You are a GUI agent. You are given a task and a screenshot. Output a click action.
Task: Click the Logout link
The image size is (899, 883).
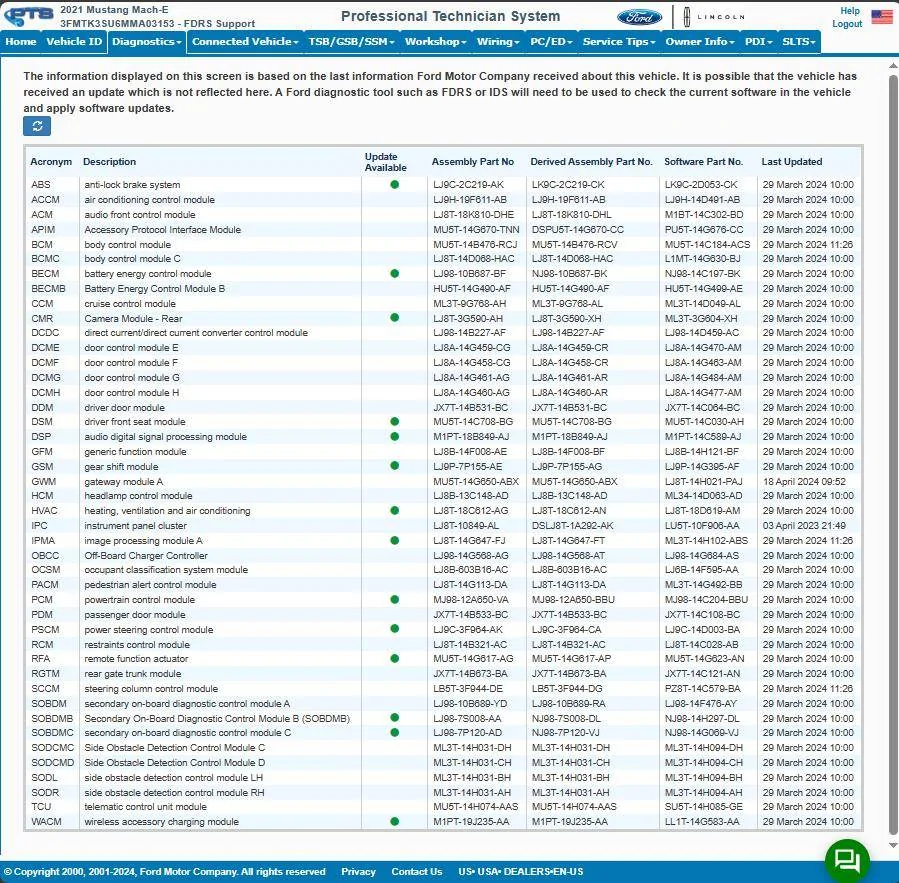click(847, 24)
